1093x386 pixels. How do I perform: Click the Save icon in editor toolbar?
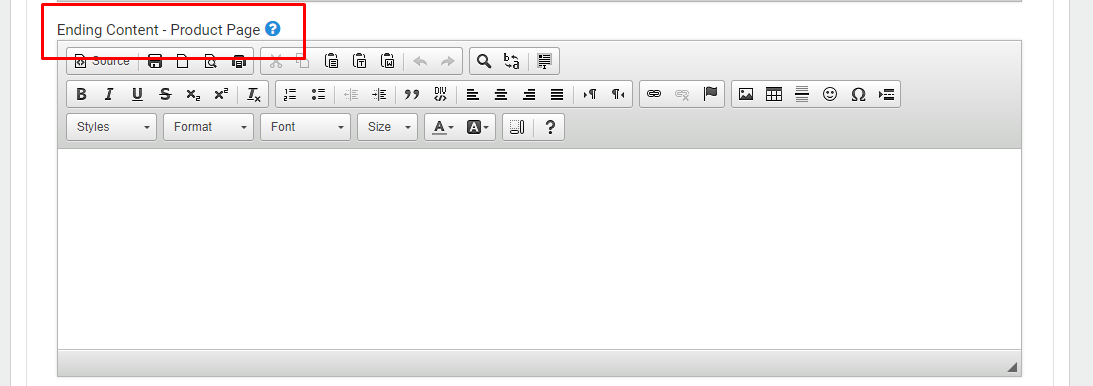click(155, 61)
